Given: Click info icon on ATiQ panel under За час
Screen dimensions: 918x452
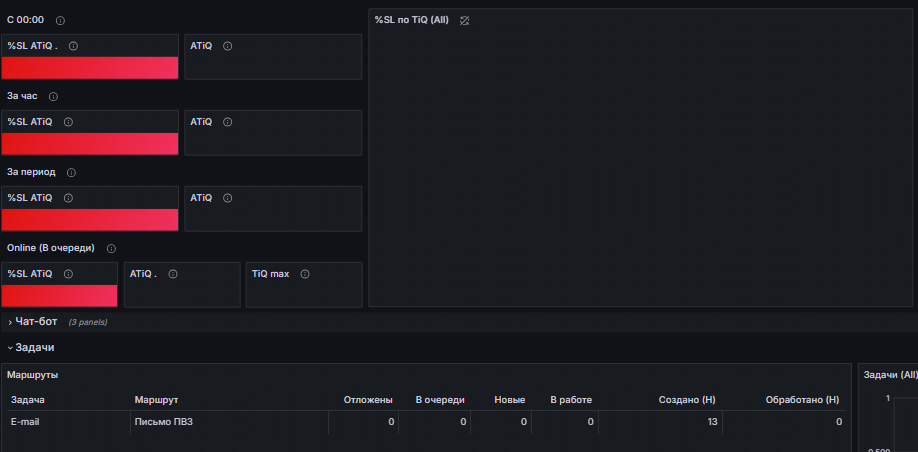Looking at the screenshot, I should [x=227, y=122].
